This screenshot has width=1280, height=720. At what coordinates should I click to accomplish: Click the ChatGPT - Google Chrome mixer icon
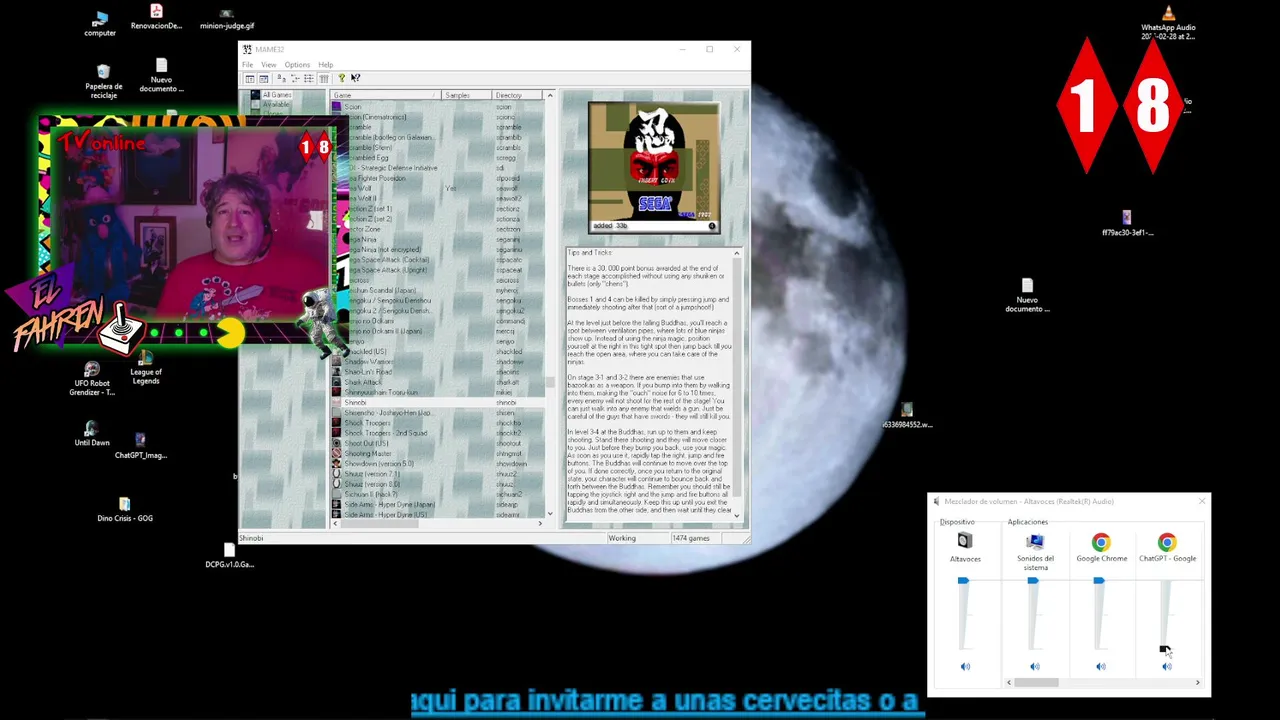tap(1167, 543)
